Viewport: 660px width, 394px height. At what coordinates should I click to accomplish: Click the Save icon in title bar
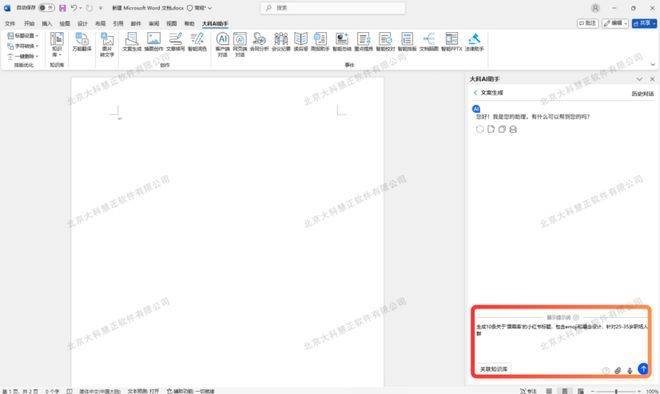click(x=62, y=8)
